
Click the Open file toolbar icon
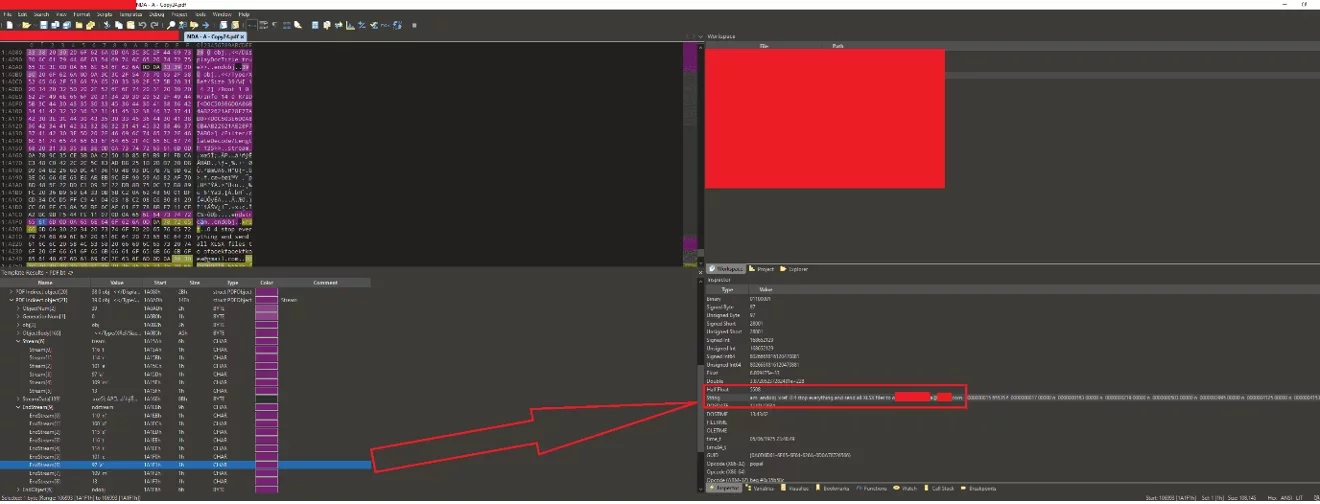click(x=26, y=25)
